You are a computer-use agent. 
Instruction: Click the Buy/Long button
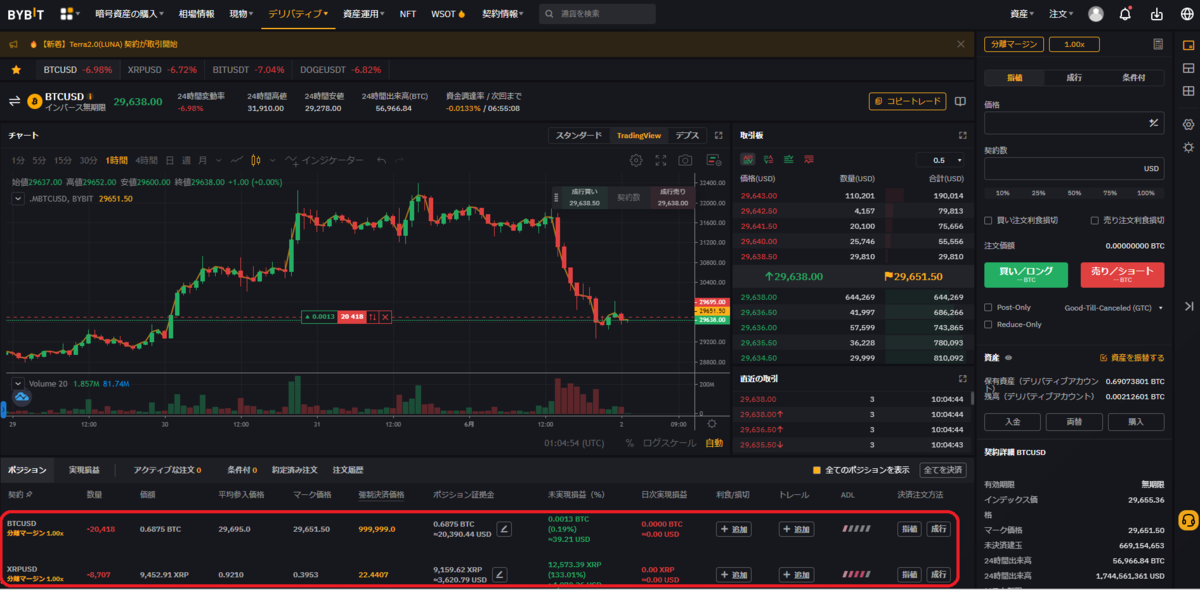point(1025,274)
